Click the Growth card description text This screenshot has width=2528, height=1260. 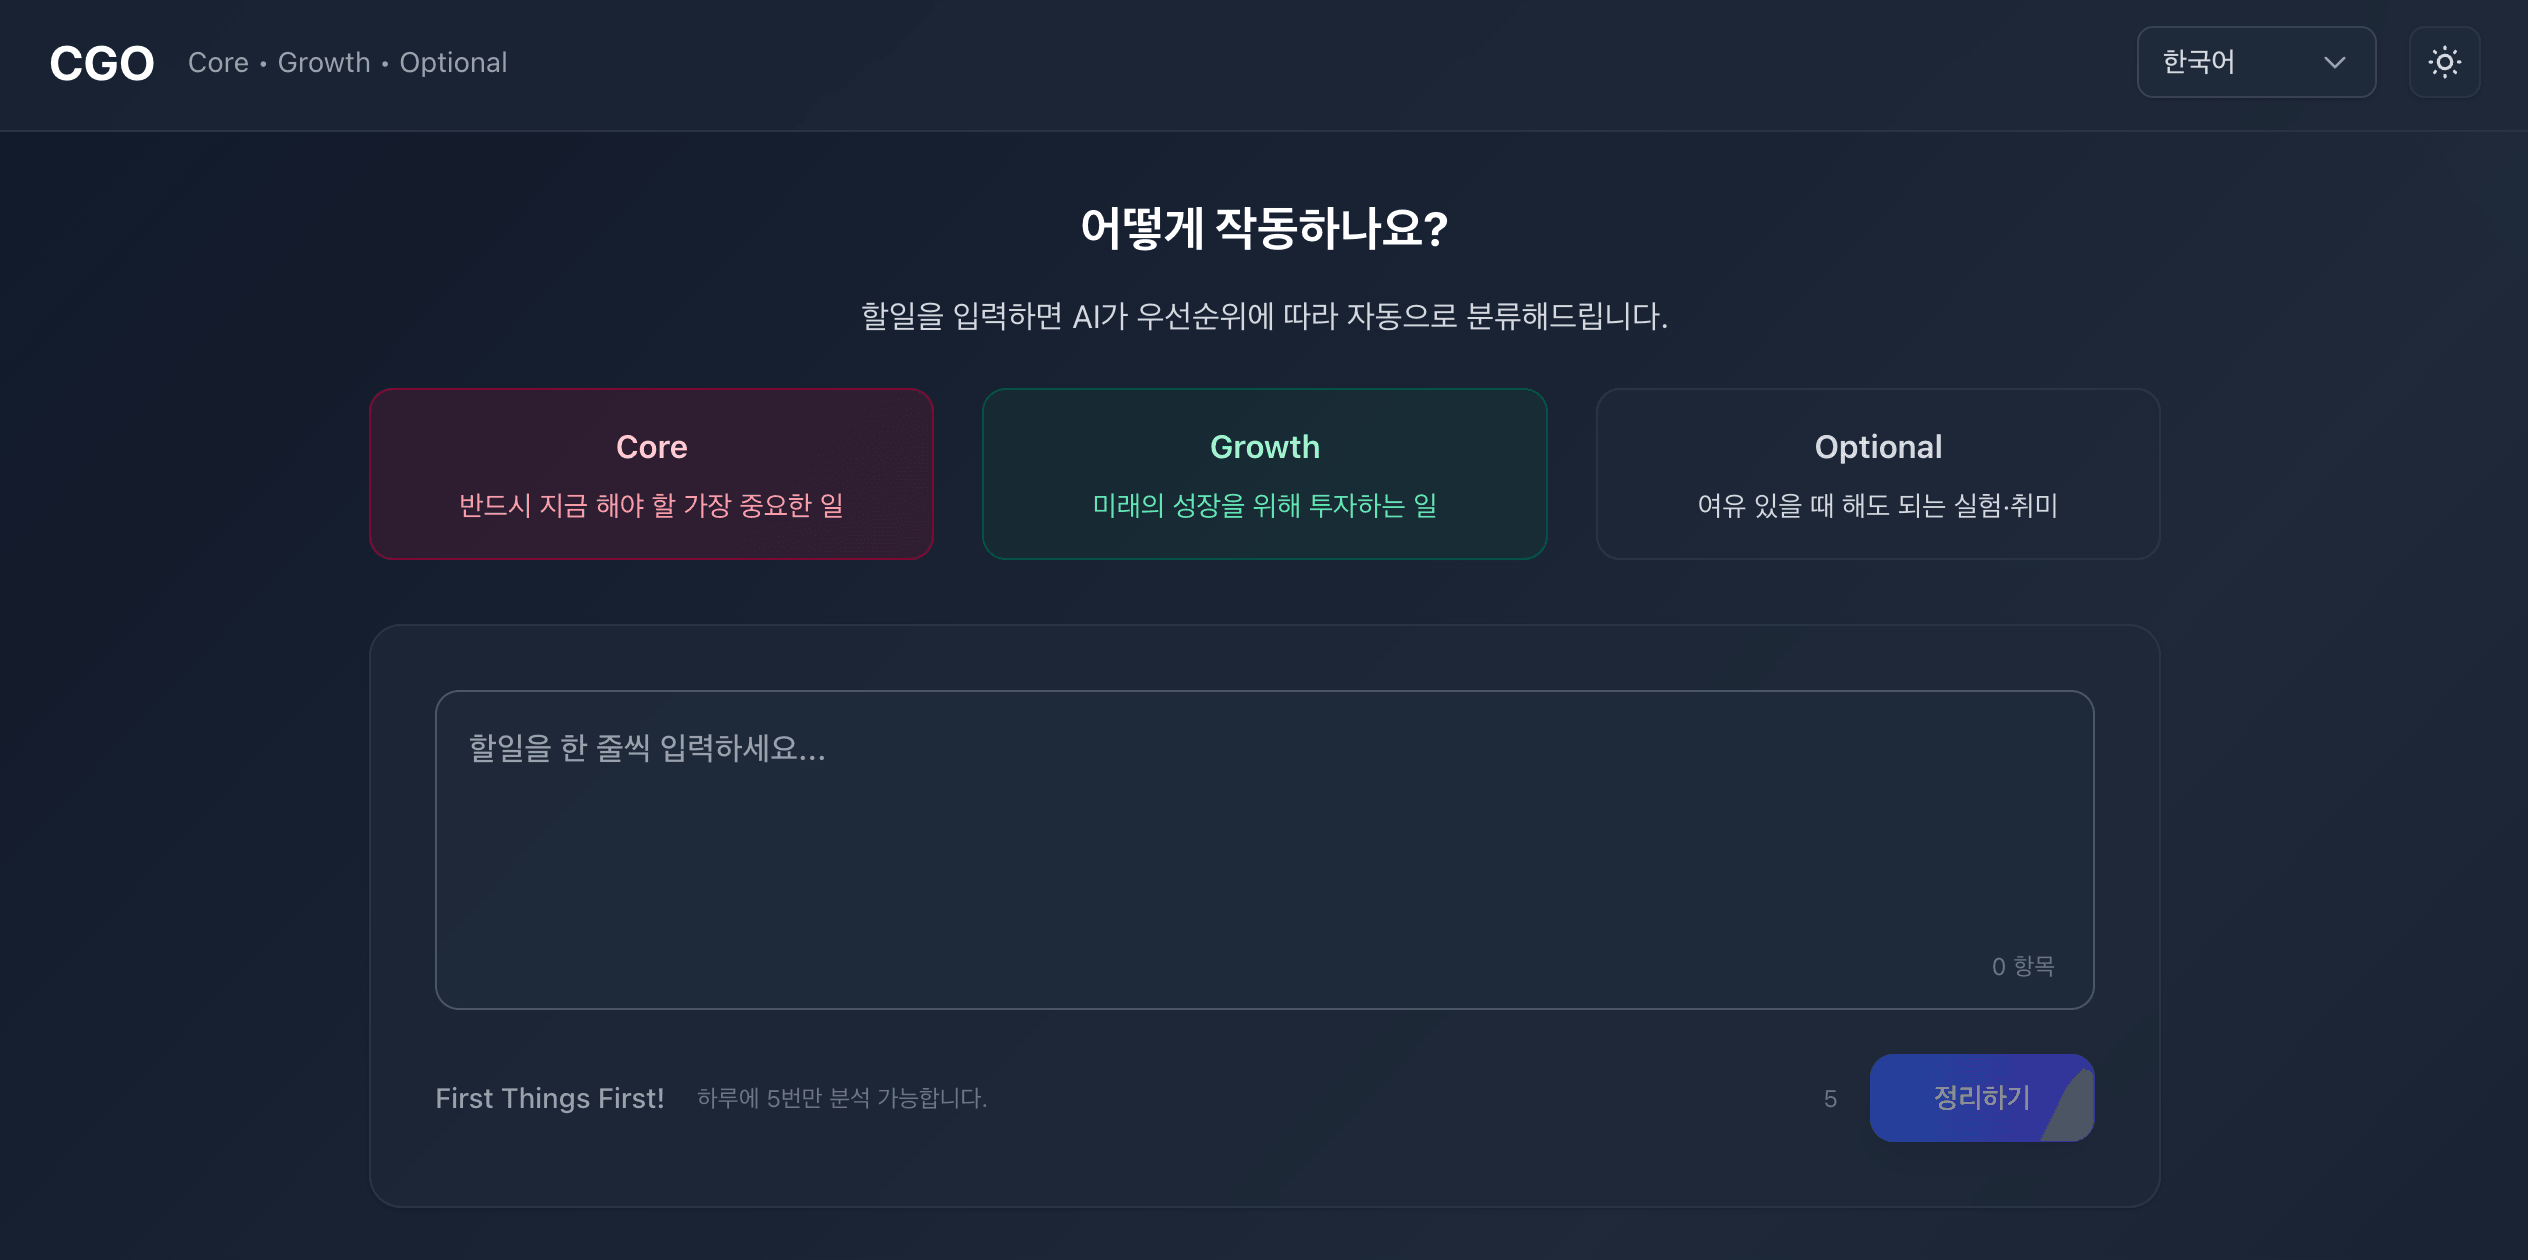(1263, 506)
